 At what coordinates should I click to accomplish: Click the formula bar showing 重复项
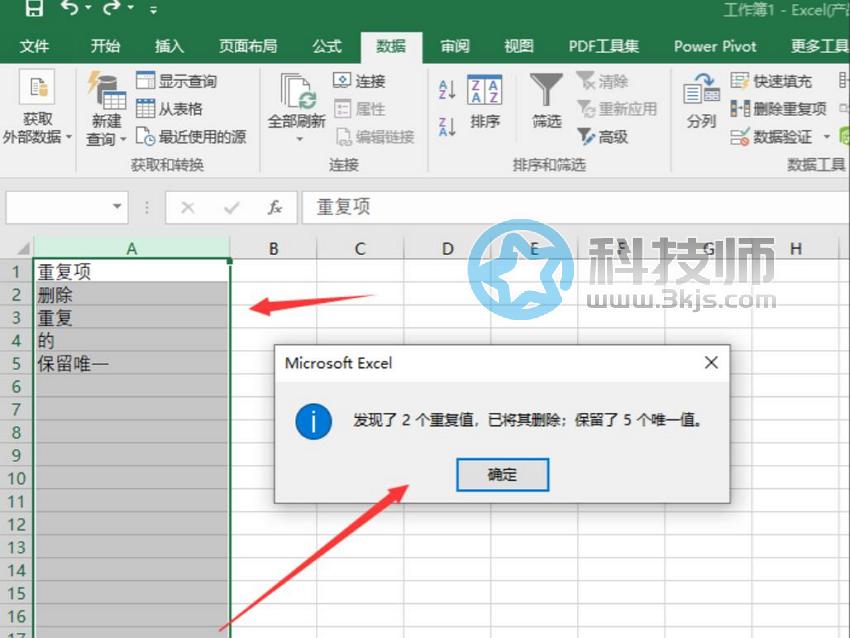(x=576, y=207)
